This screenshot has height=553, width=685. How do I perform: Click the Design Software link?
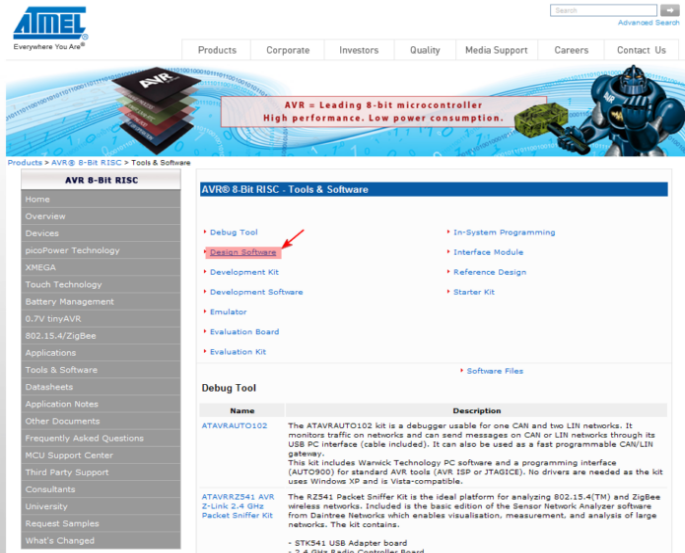click(243, 252)
